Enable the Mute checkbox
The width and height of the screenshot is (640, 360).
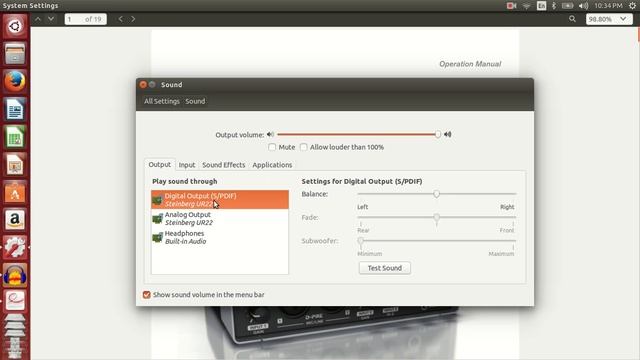[272, 147]
